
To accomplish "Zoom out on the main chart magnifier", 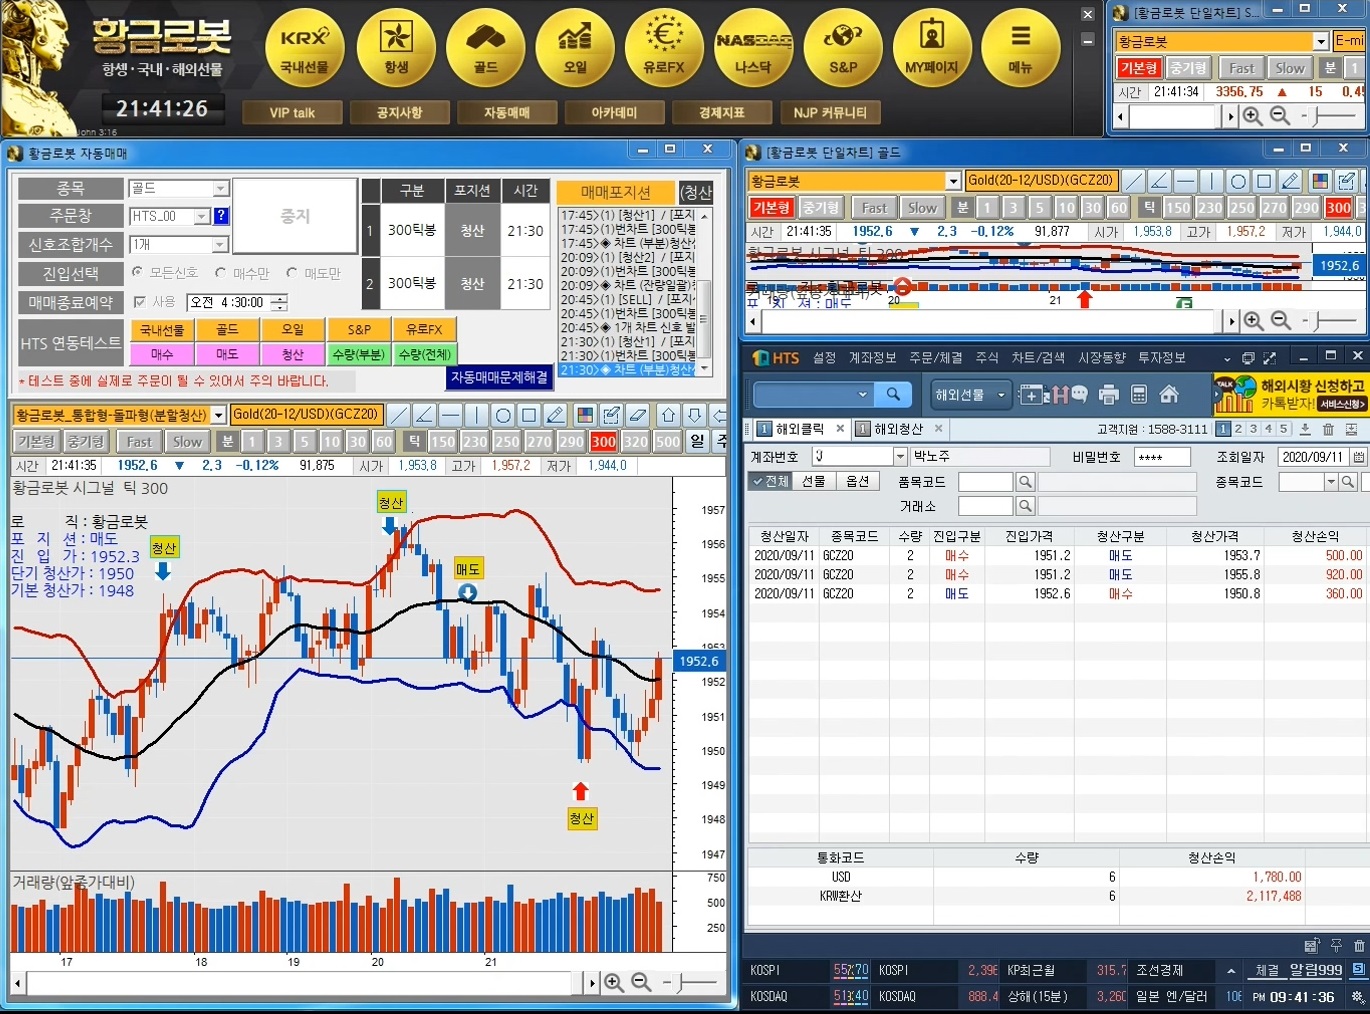I will pos(641,983).
